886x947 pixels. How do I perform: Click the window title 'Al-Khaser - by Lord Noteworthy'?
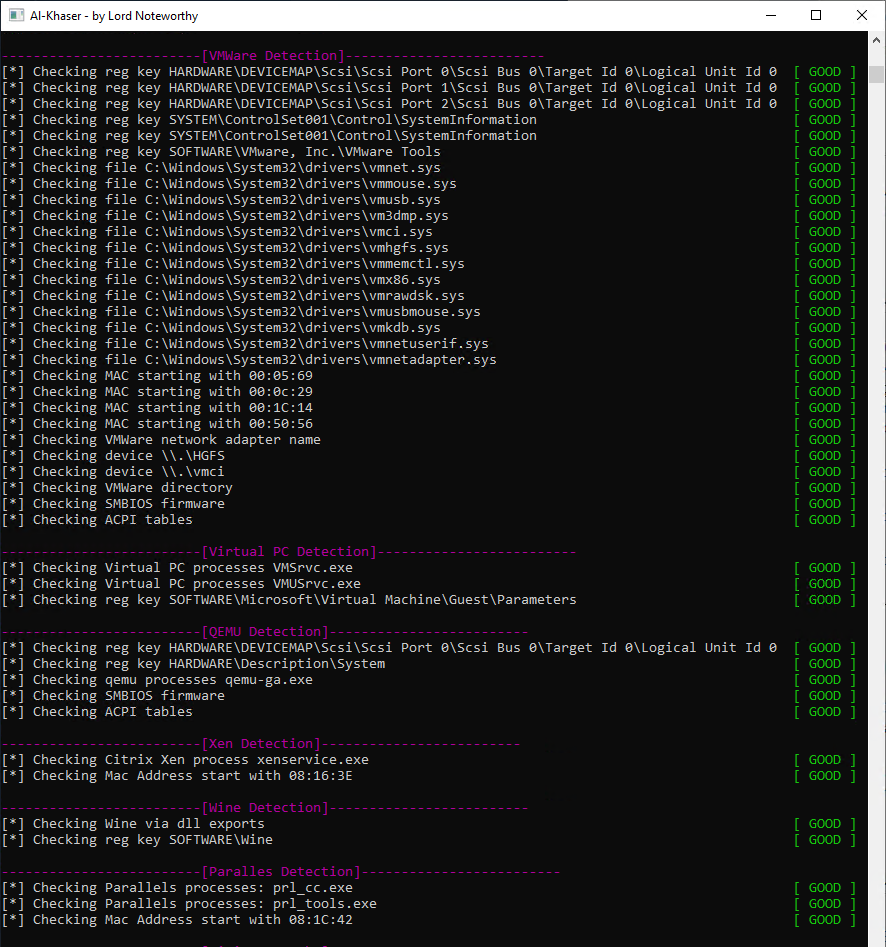coord(114,16)
